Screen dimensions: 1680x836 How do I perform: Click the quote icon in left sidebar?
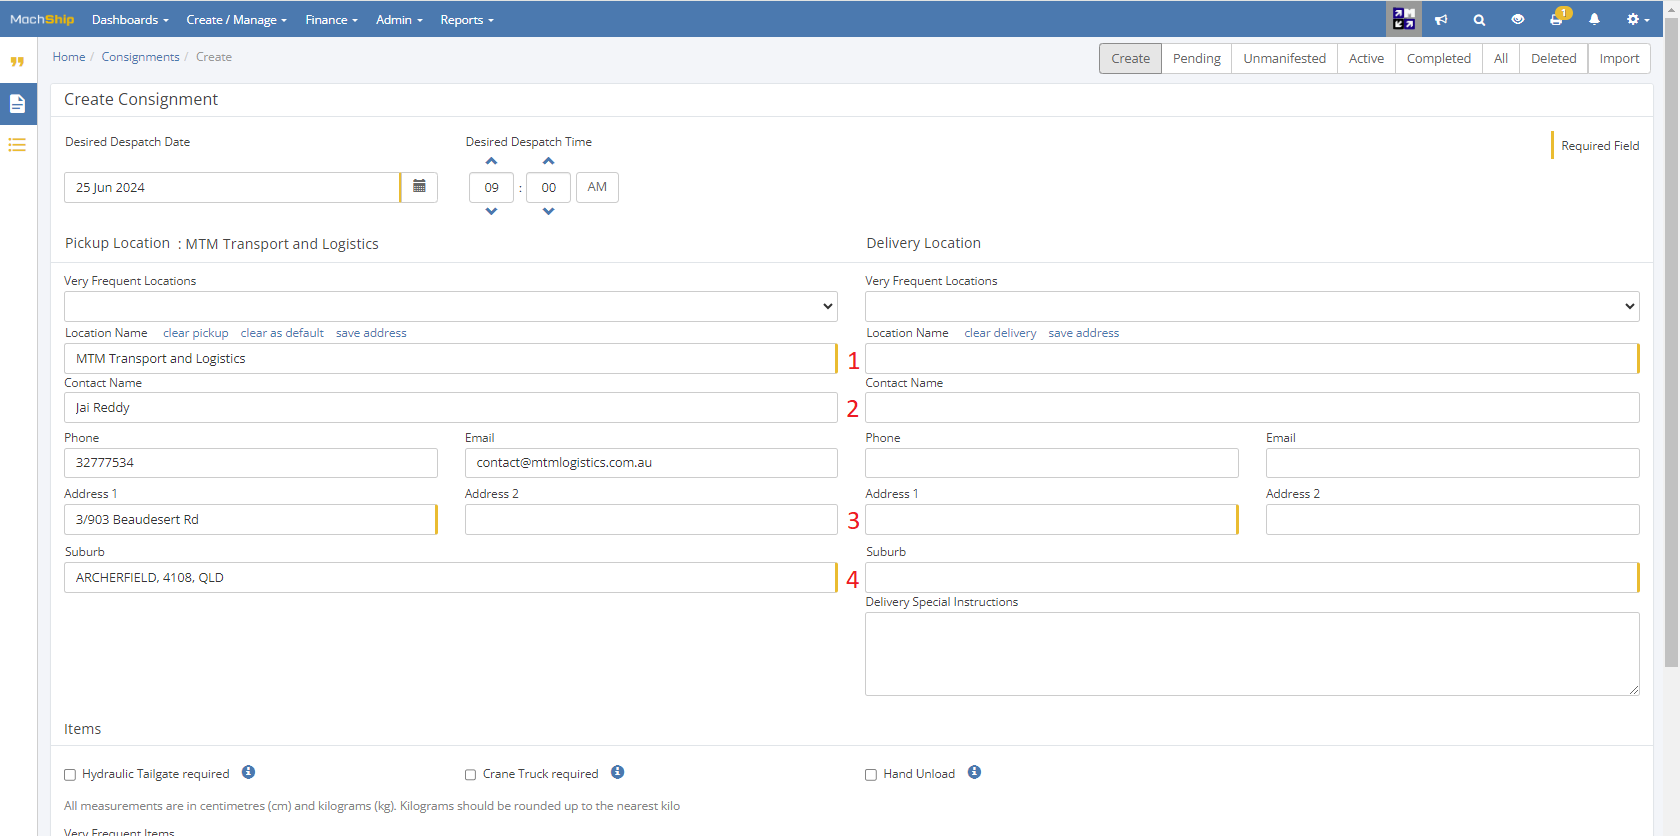pos(17,62)
